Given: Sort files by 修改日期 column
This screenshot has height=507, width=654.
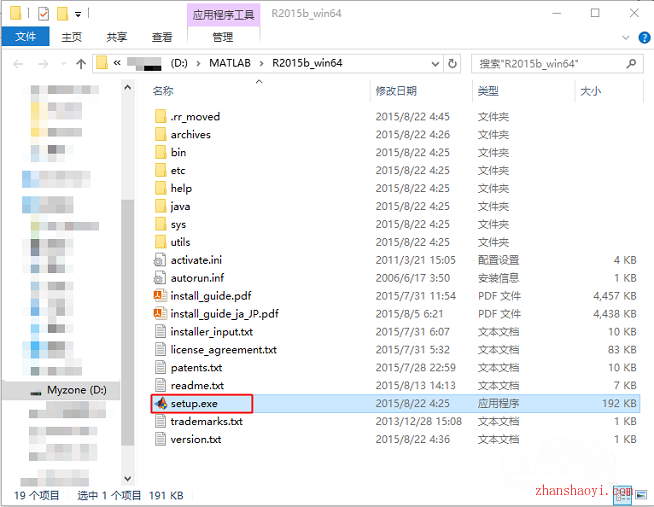Looking at the screenshot, I should pos(396,91).
